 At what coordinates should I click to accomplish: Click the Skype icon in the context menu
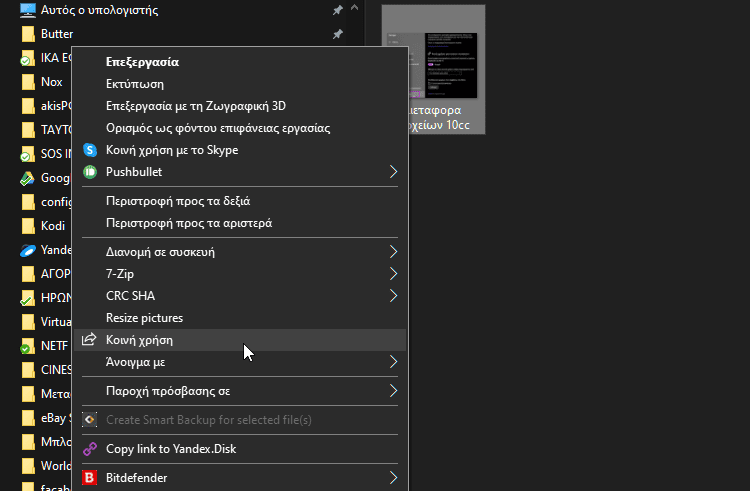click(90, 150)
